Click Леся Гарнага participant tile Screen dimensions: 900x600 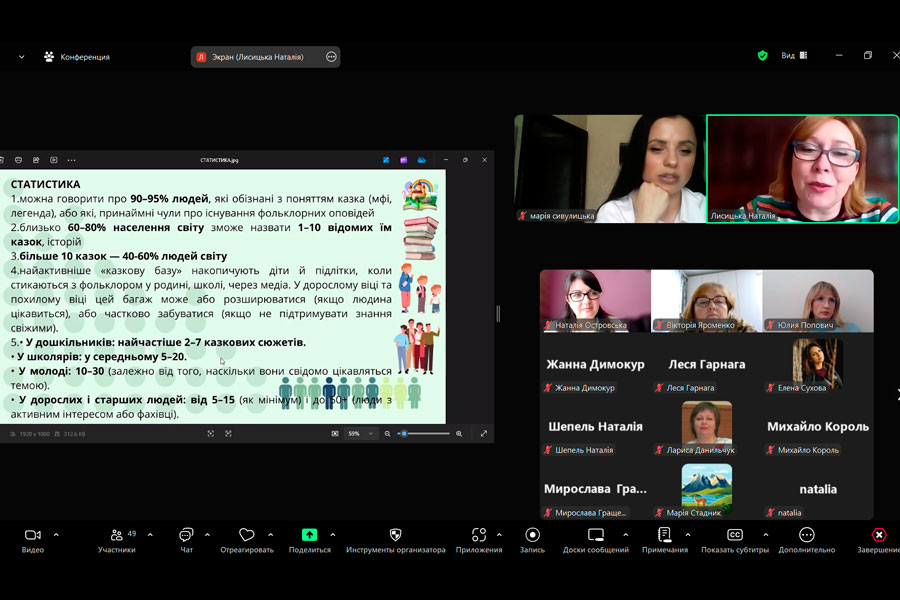pos(707,364)
